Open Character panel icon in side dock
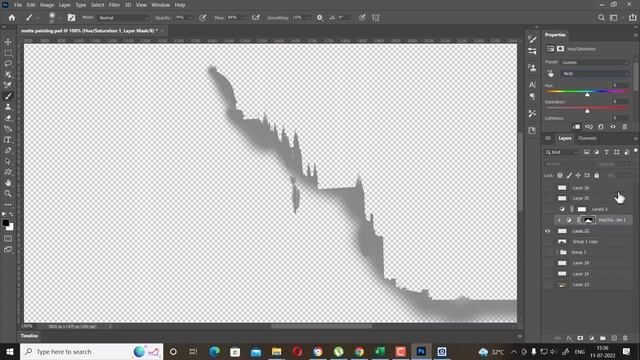 532,84
